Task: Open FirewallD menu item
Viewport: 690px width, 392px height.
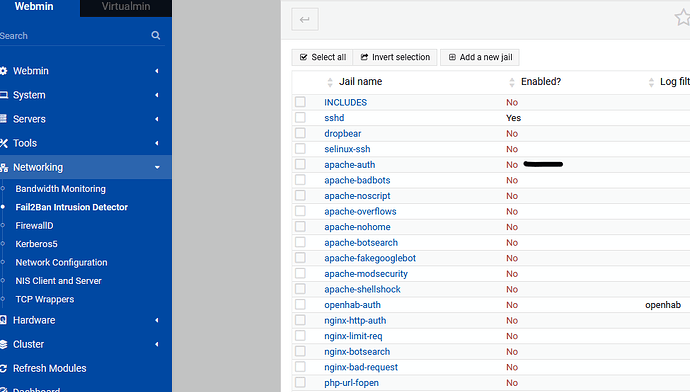Action: (x=34, y=226)
